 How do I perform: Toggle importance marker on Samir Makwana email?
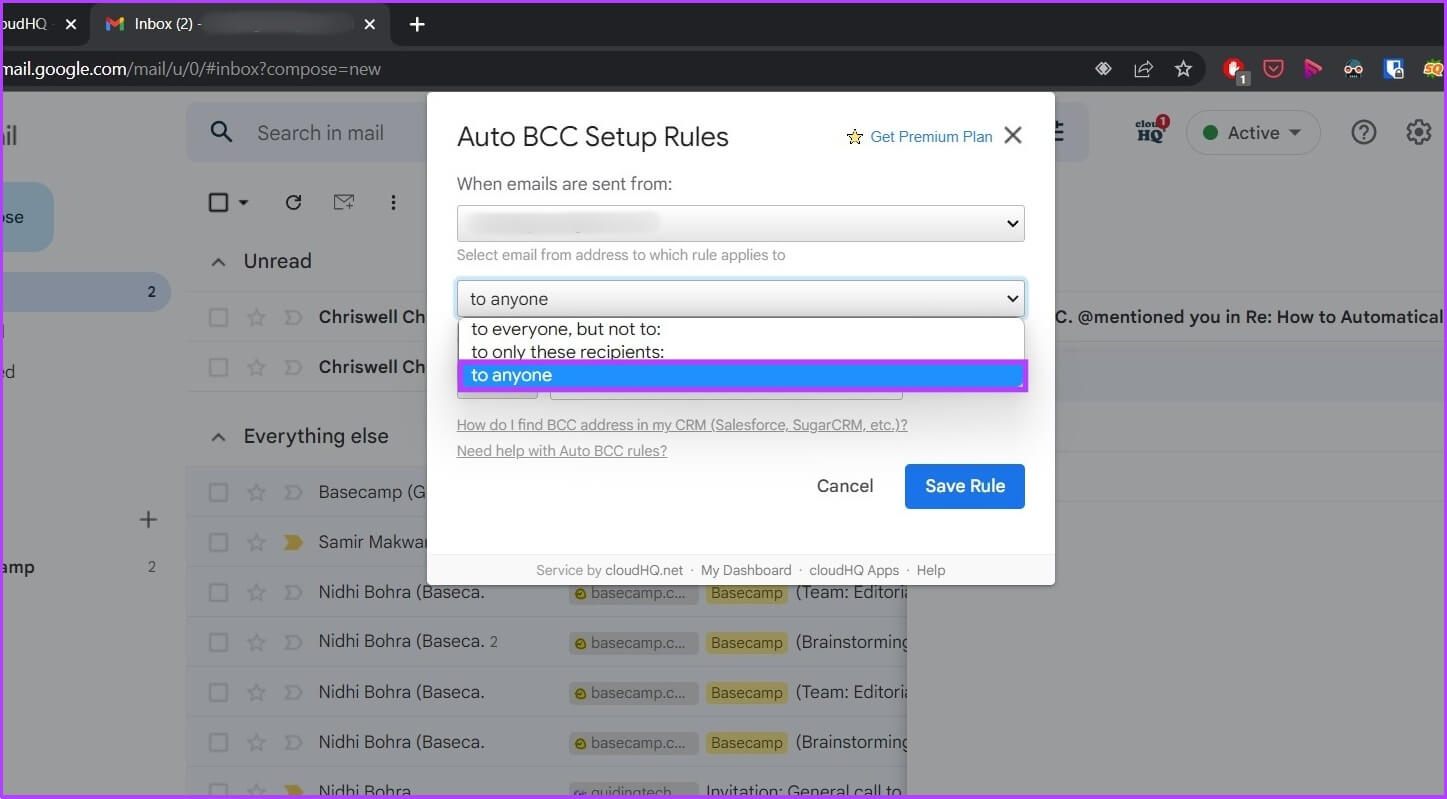coord(293,542)
